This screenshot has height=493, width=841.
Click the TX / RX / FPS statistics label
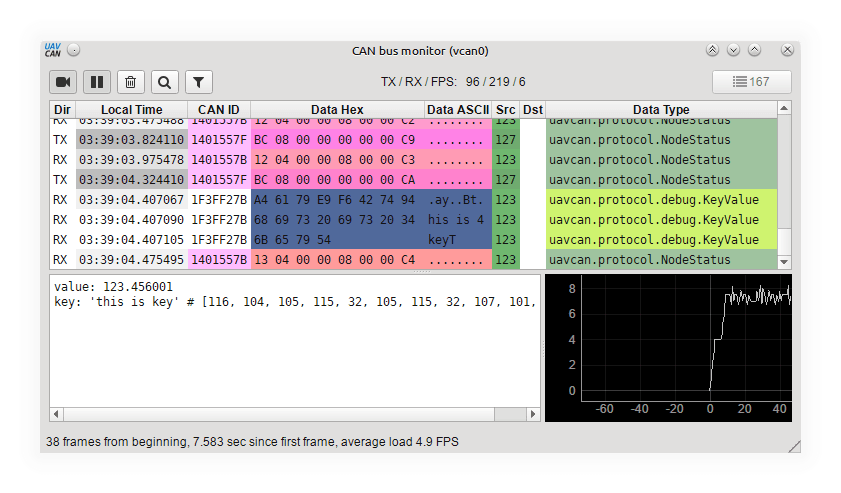(453, 82)
